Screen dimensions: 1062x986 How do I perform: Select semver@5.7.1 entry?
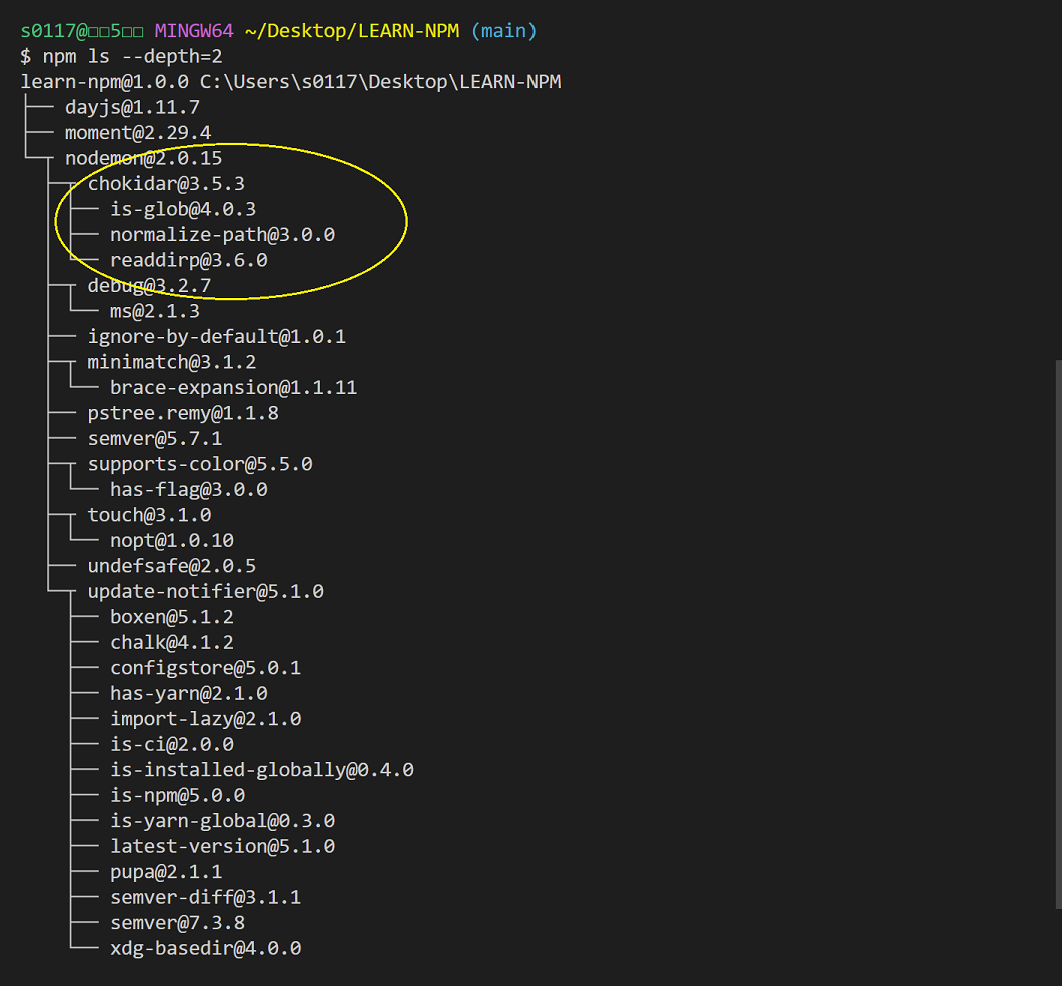(x=154, y=439)
